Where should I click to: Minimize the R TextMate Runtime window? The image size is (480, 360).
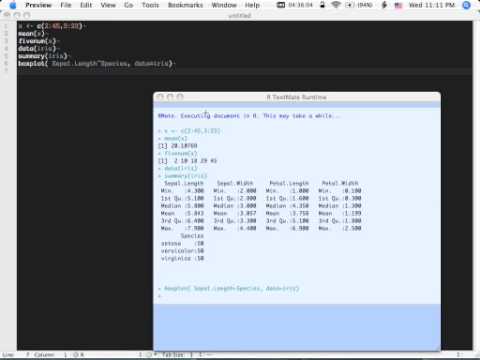pyautogui.click(x=170, y=97)
